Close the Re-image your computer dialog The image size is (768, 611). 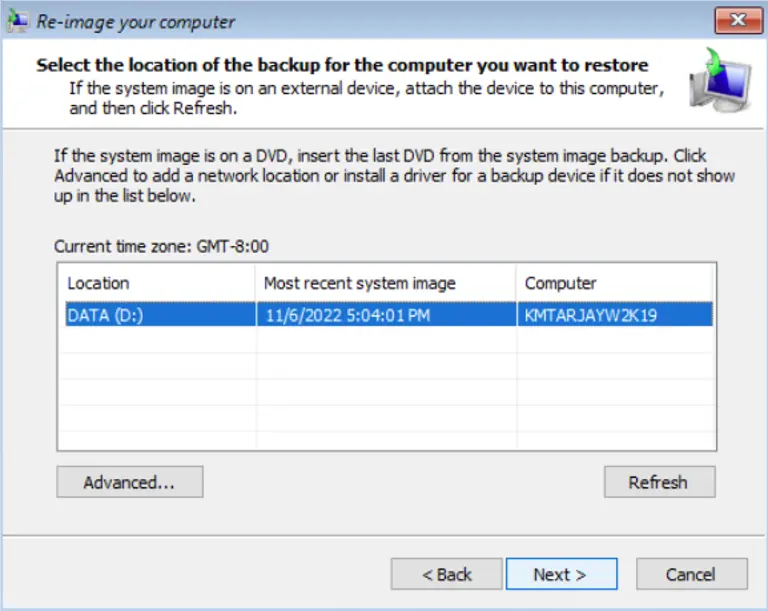[x=737, y=20]
